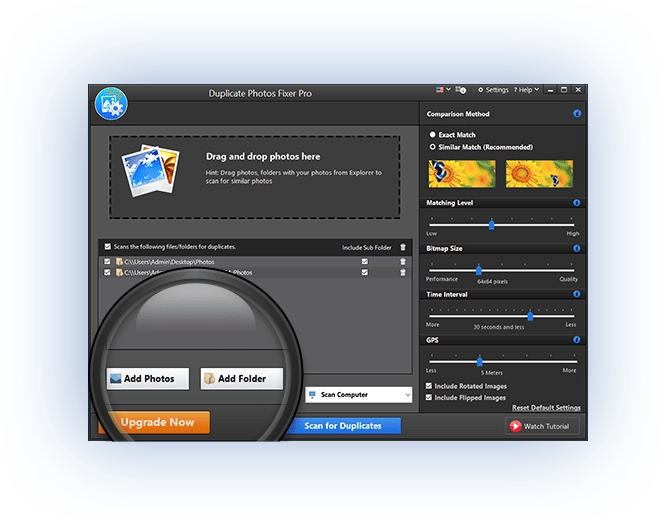This screenshot has height=523, width=665.
Task: Click the Add Folder button
Action: (x=242, y=378)
